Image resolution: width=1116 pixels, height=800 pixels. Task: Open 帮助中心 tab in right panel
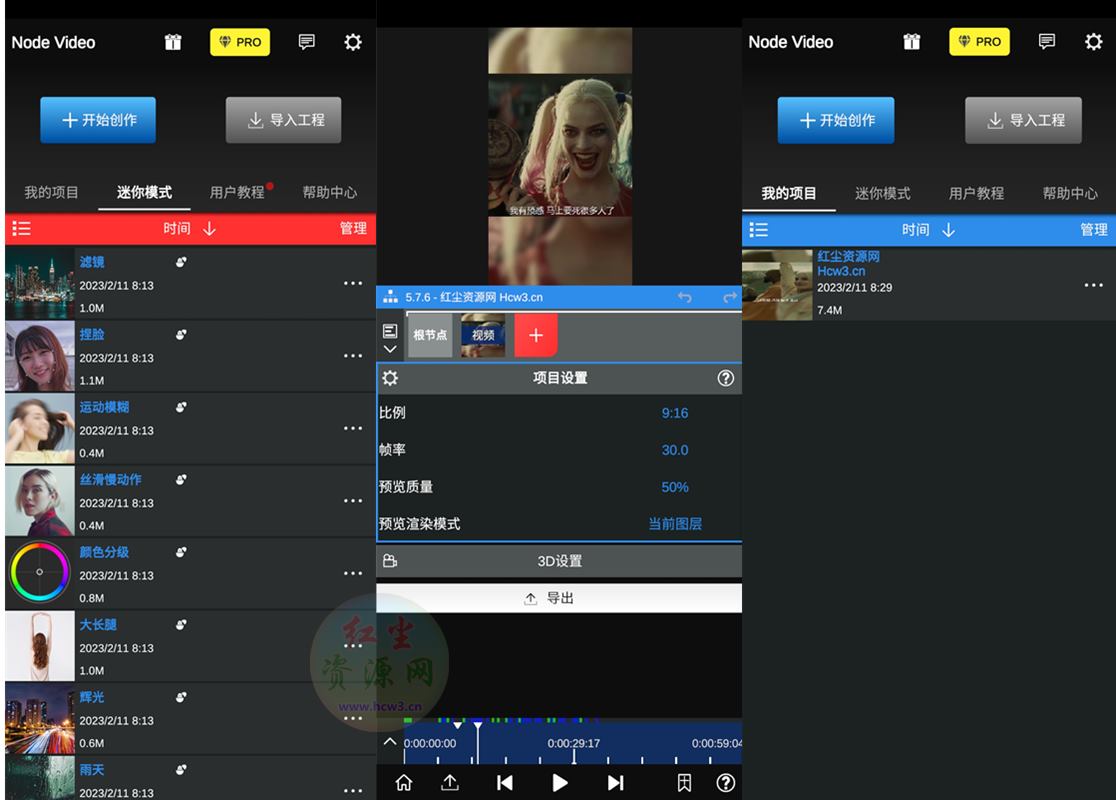click(x=1070, y=194)
